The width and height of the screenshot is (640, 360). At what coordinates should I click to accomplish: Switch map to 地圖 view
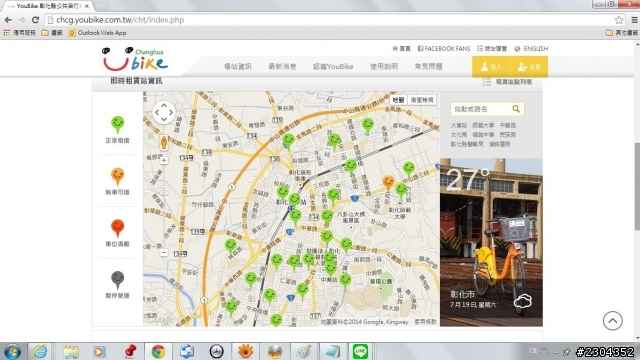point(398,100)
